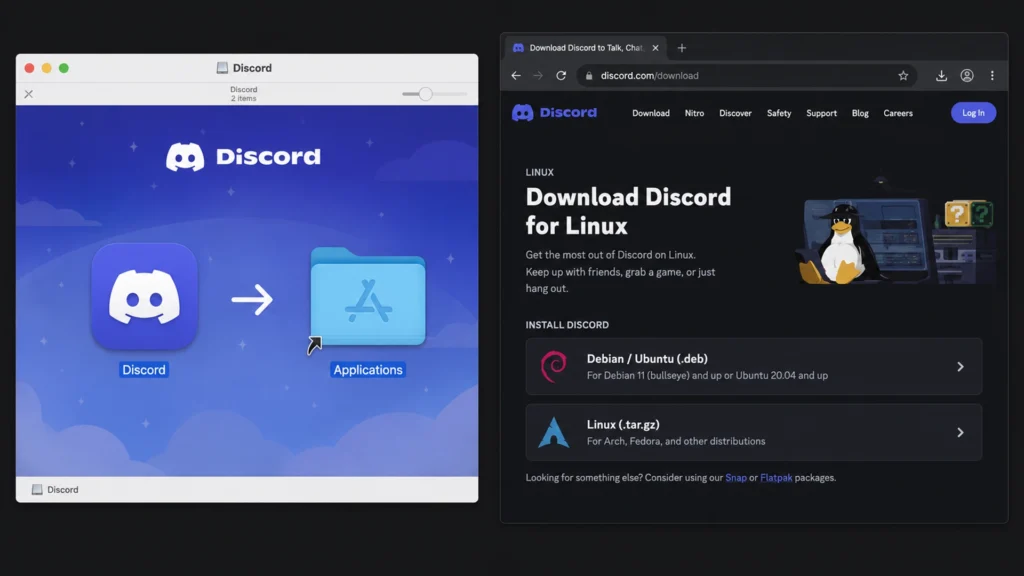Adjust the icon size slider in Discord window

pyautogui.click(x=425, y=94)
